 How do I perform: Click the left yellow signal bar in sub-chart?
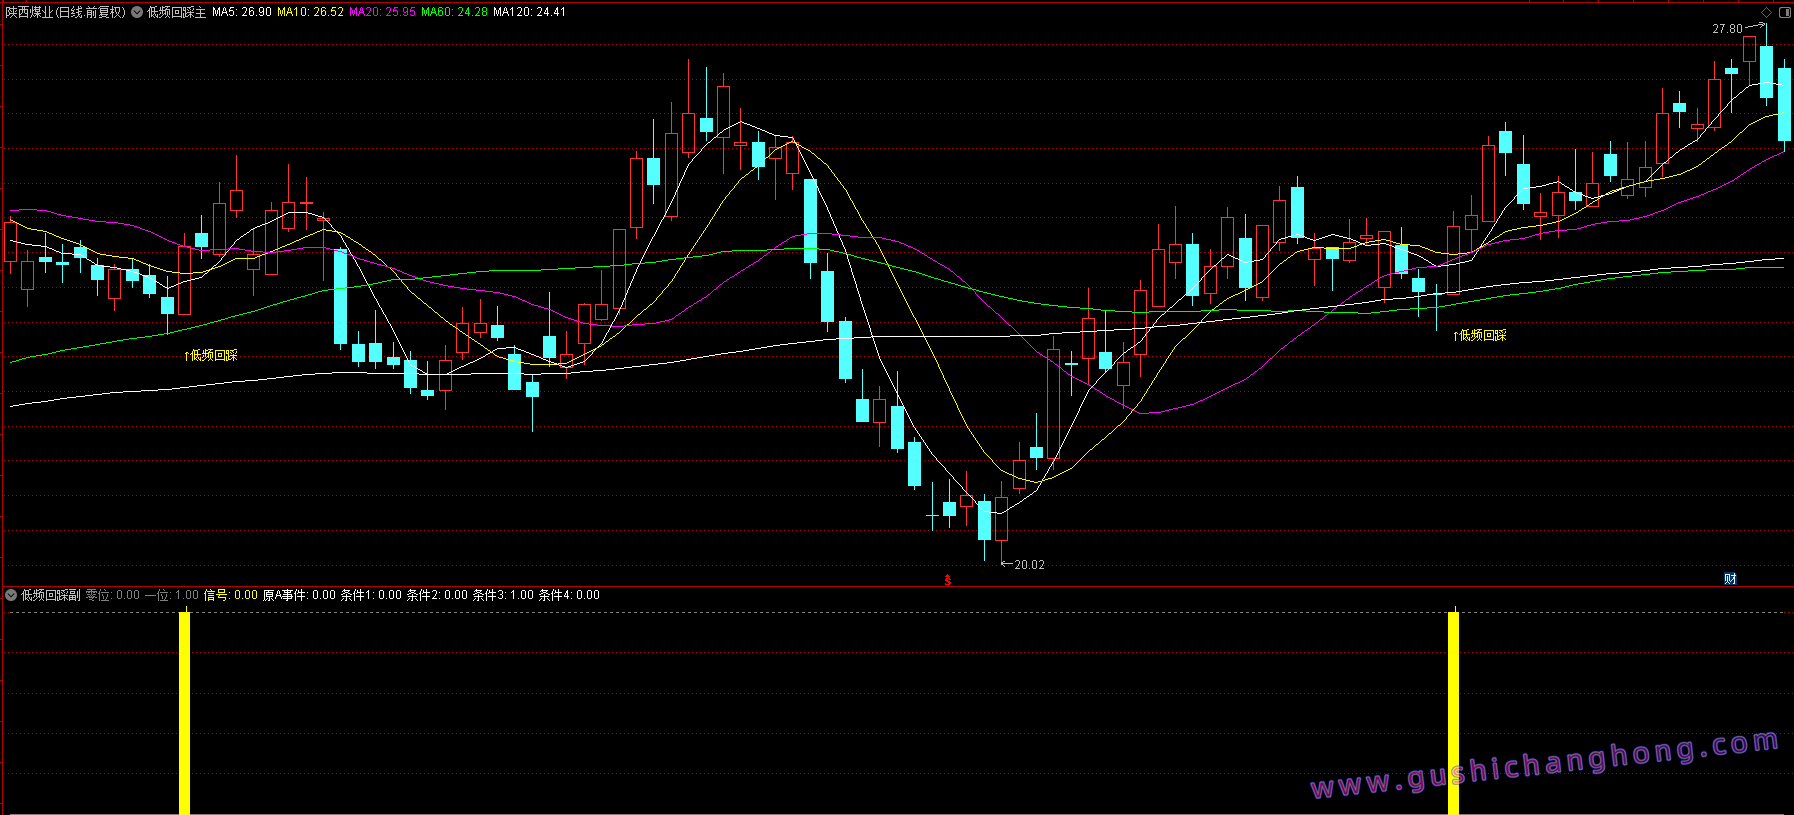184,713
